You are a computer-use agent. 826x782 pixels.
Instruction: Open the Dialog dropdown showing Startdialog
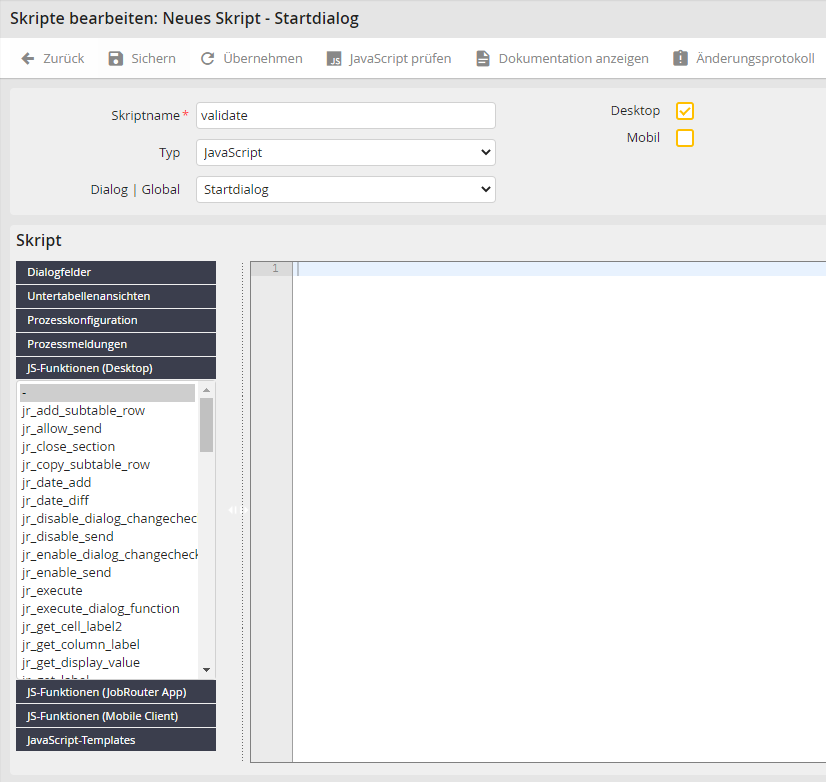[345, 189]
